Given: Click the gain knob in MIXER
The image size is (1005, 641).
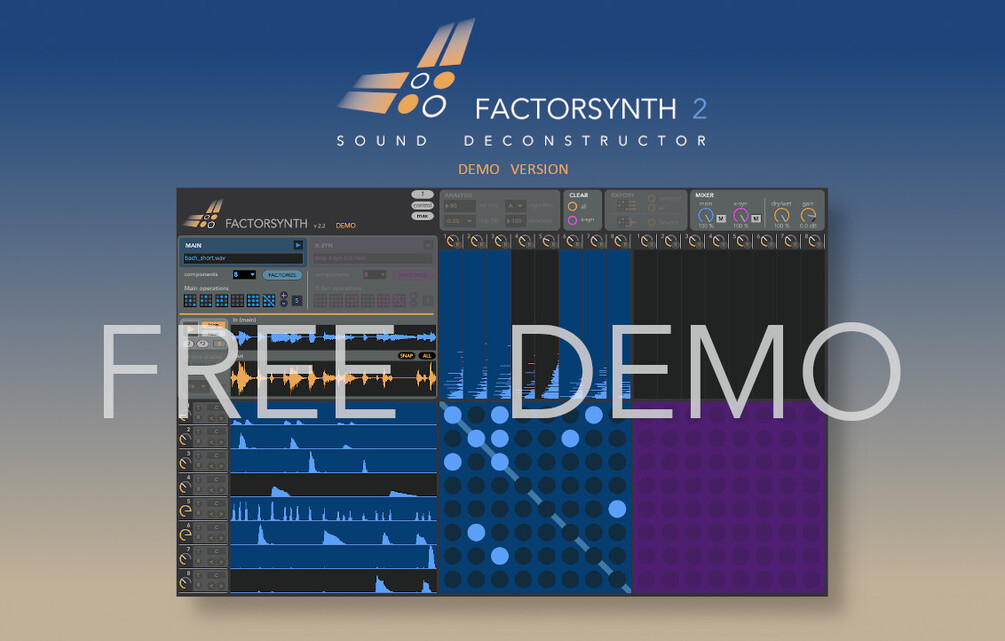Looking at the screenshot, I should (808, 216).
